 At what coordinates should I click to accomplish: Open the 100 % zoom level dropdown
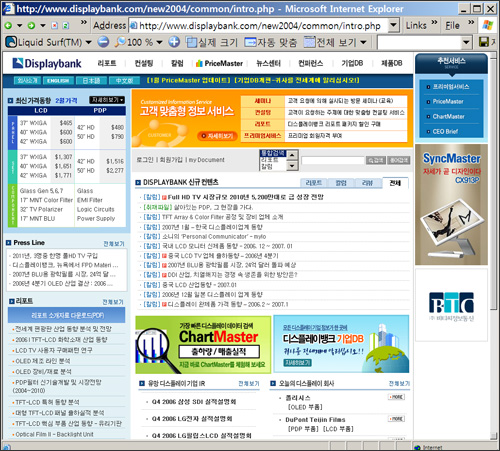coord(159,42)
